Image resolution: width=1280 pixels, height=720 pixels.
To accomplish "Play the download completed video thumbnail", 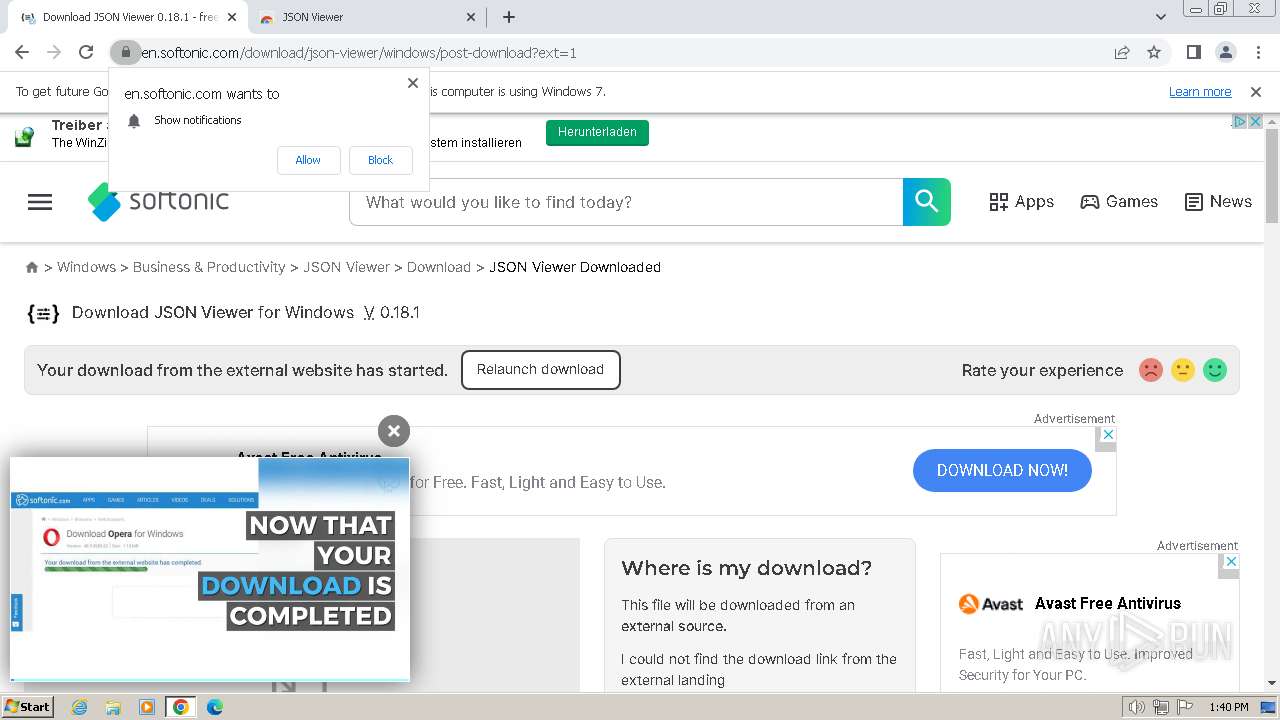I will click(x=210, y=570).
